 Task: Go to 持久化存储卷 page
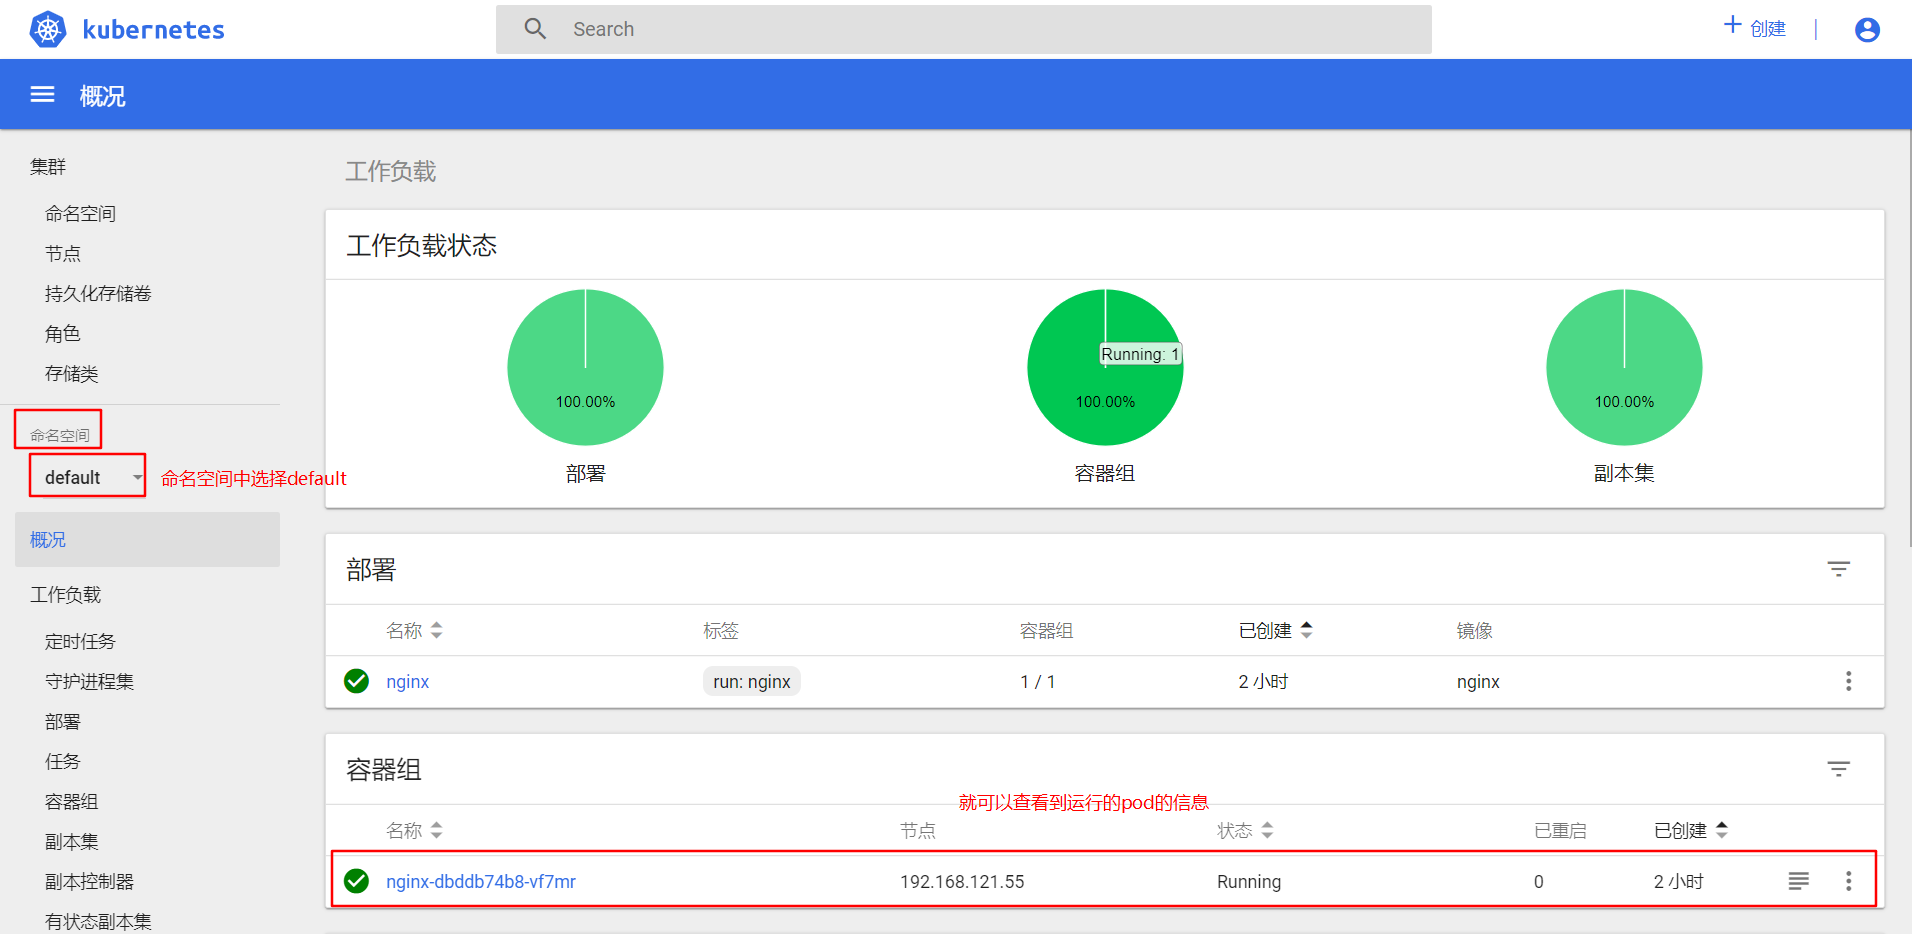98,294
